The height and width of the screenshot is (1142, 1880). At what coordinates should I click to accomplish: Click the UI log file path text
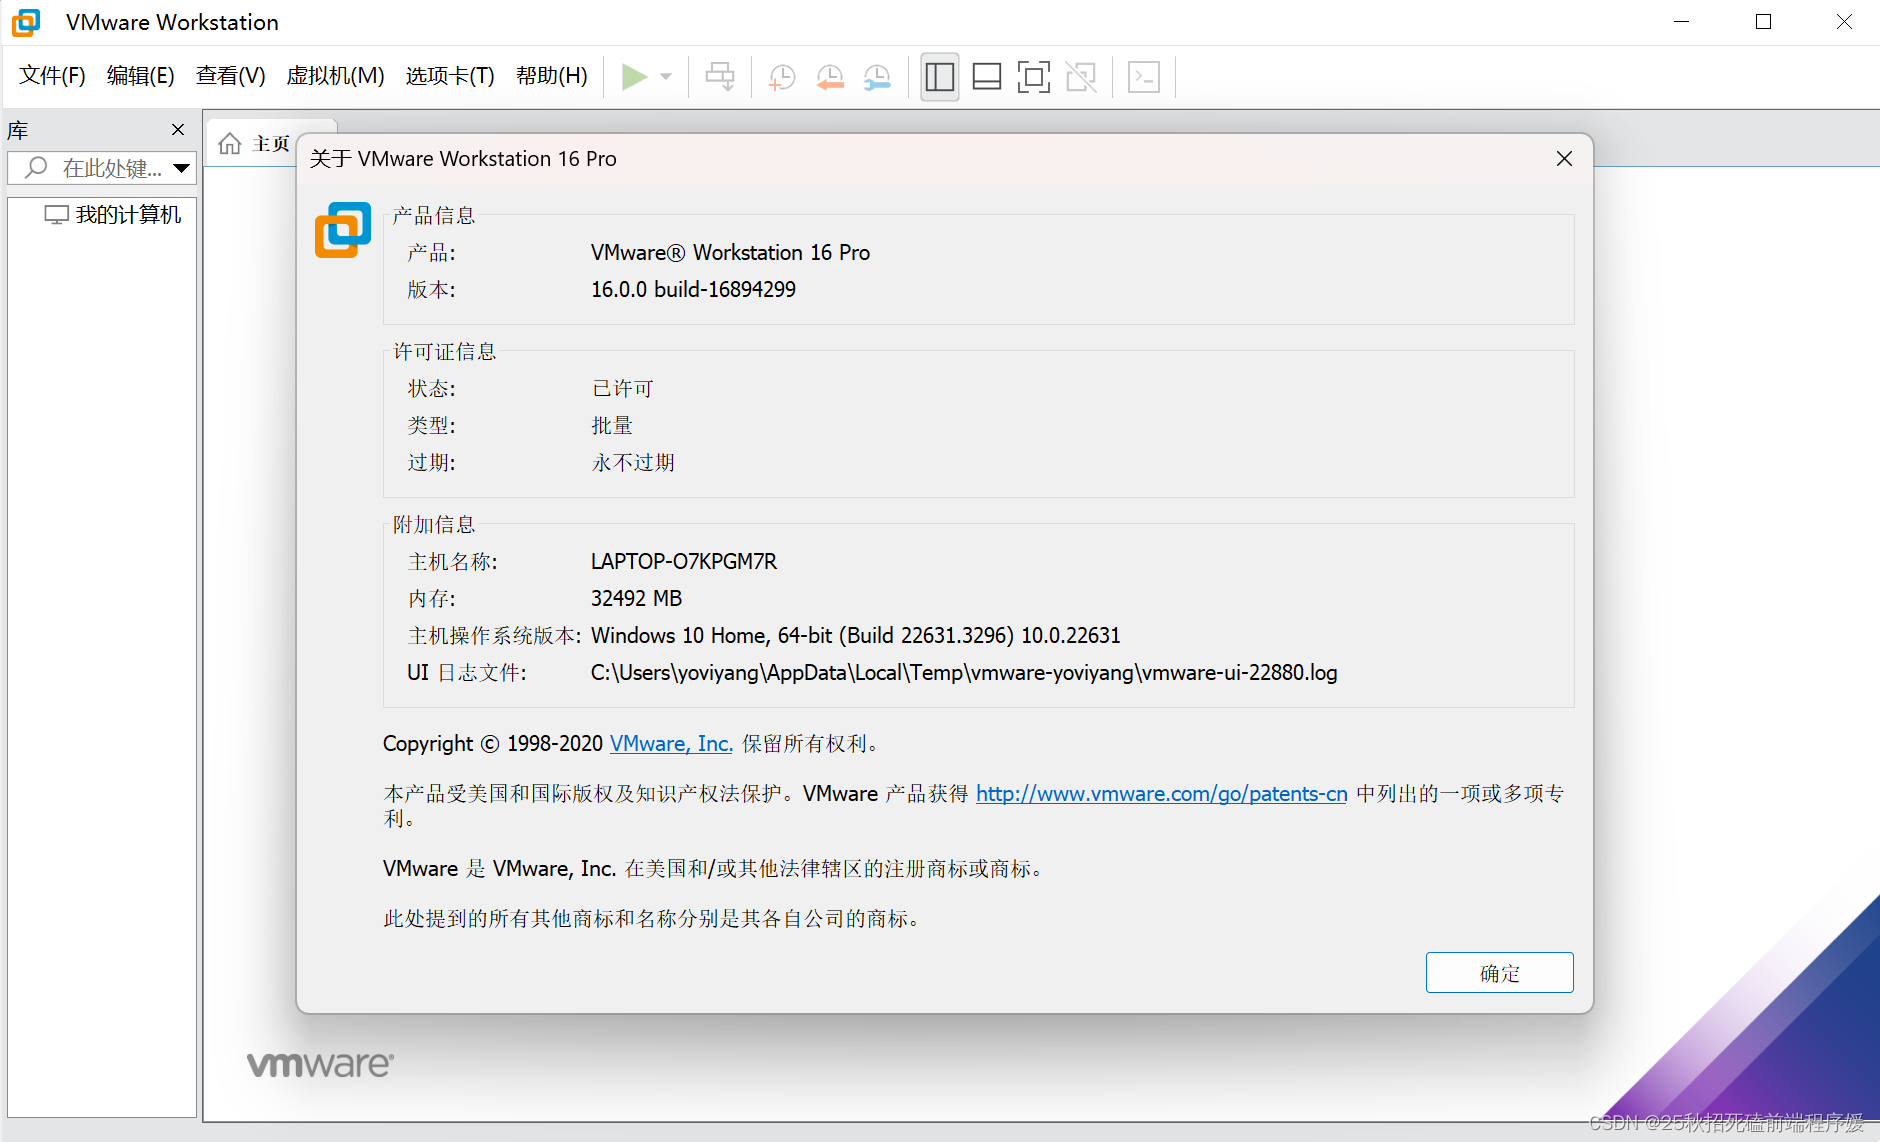(964, 673)
